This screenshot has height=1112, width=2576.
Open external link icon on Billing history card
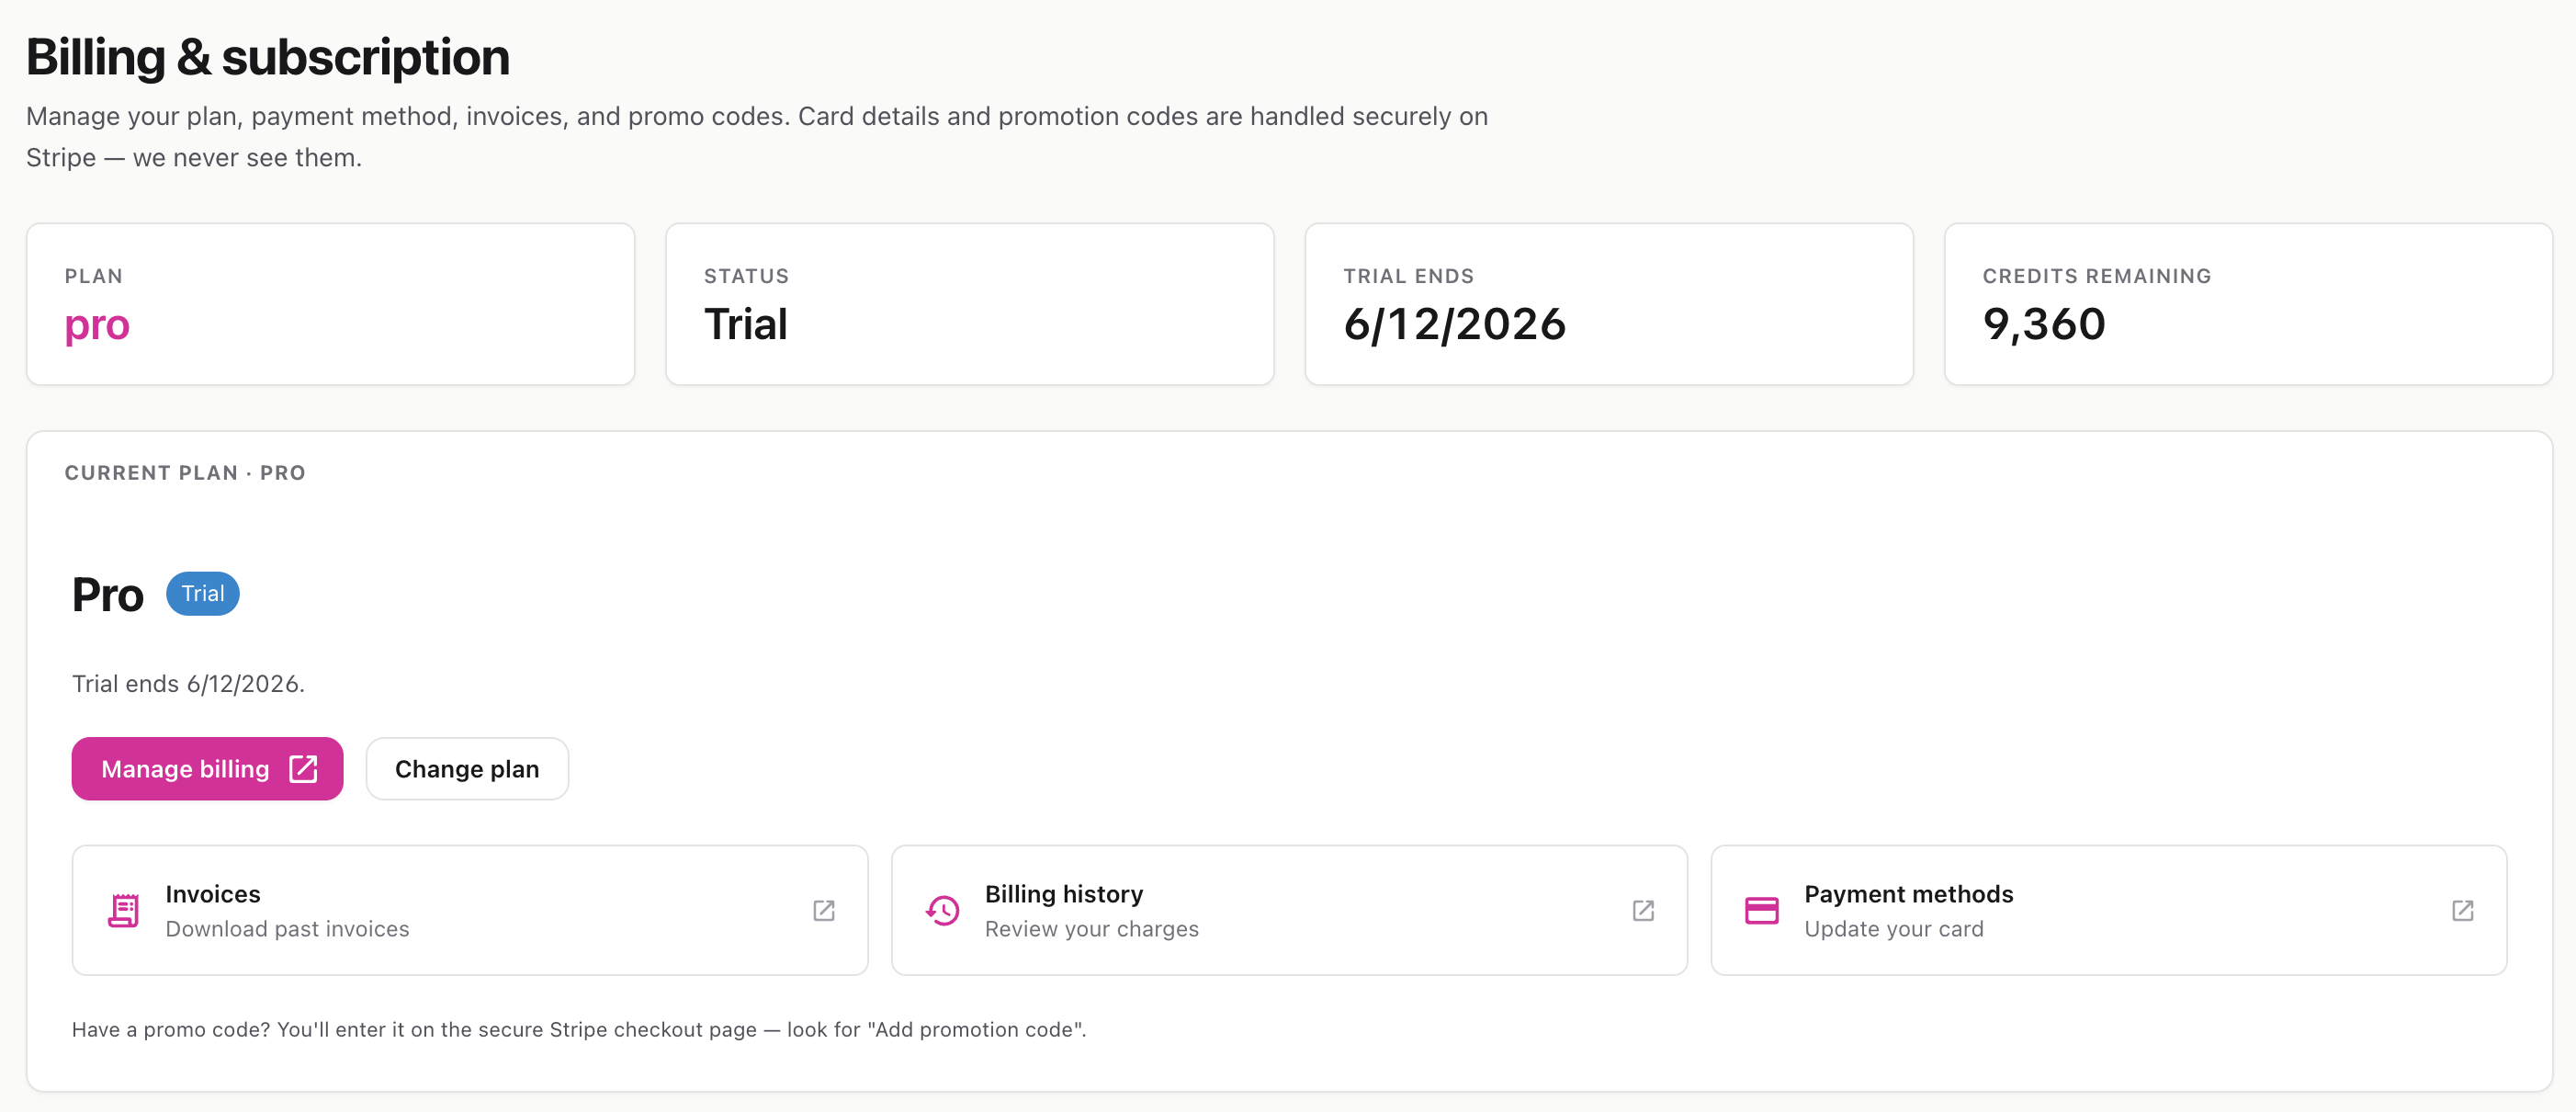point(1643,910)
